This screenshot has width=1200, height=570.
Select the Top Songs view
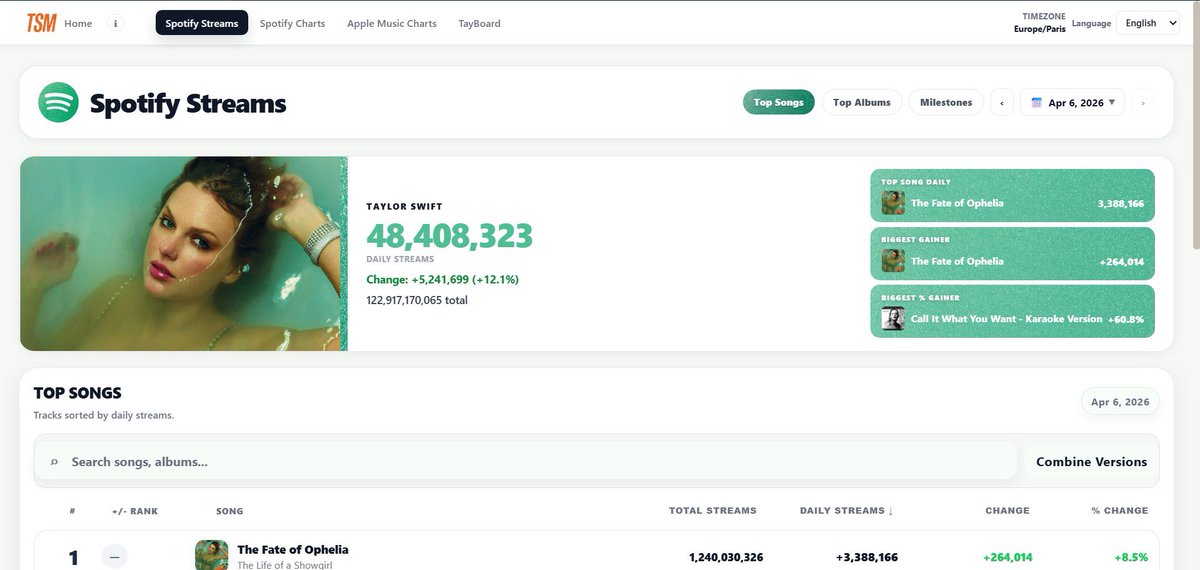coord(778,102)
